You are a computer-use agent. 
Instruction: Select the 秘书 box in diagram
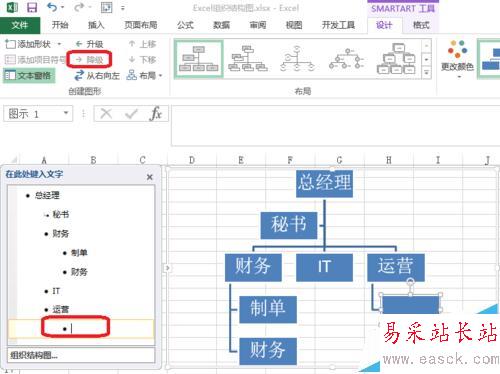[289, 225]
